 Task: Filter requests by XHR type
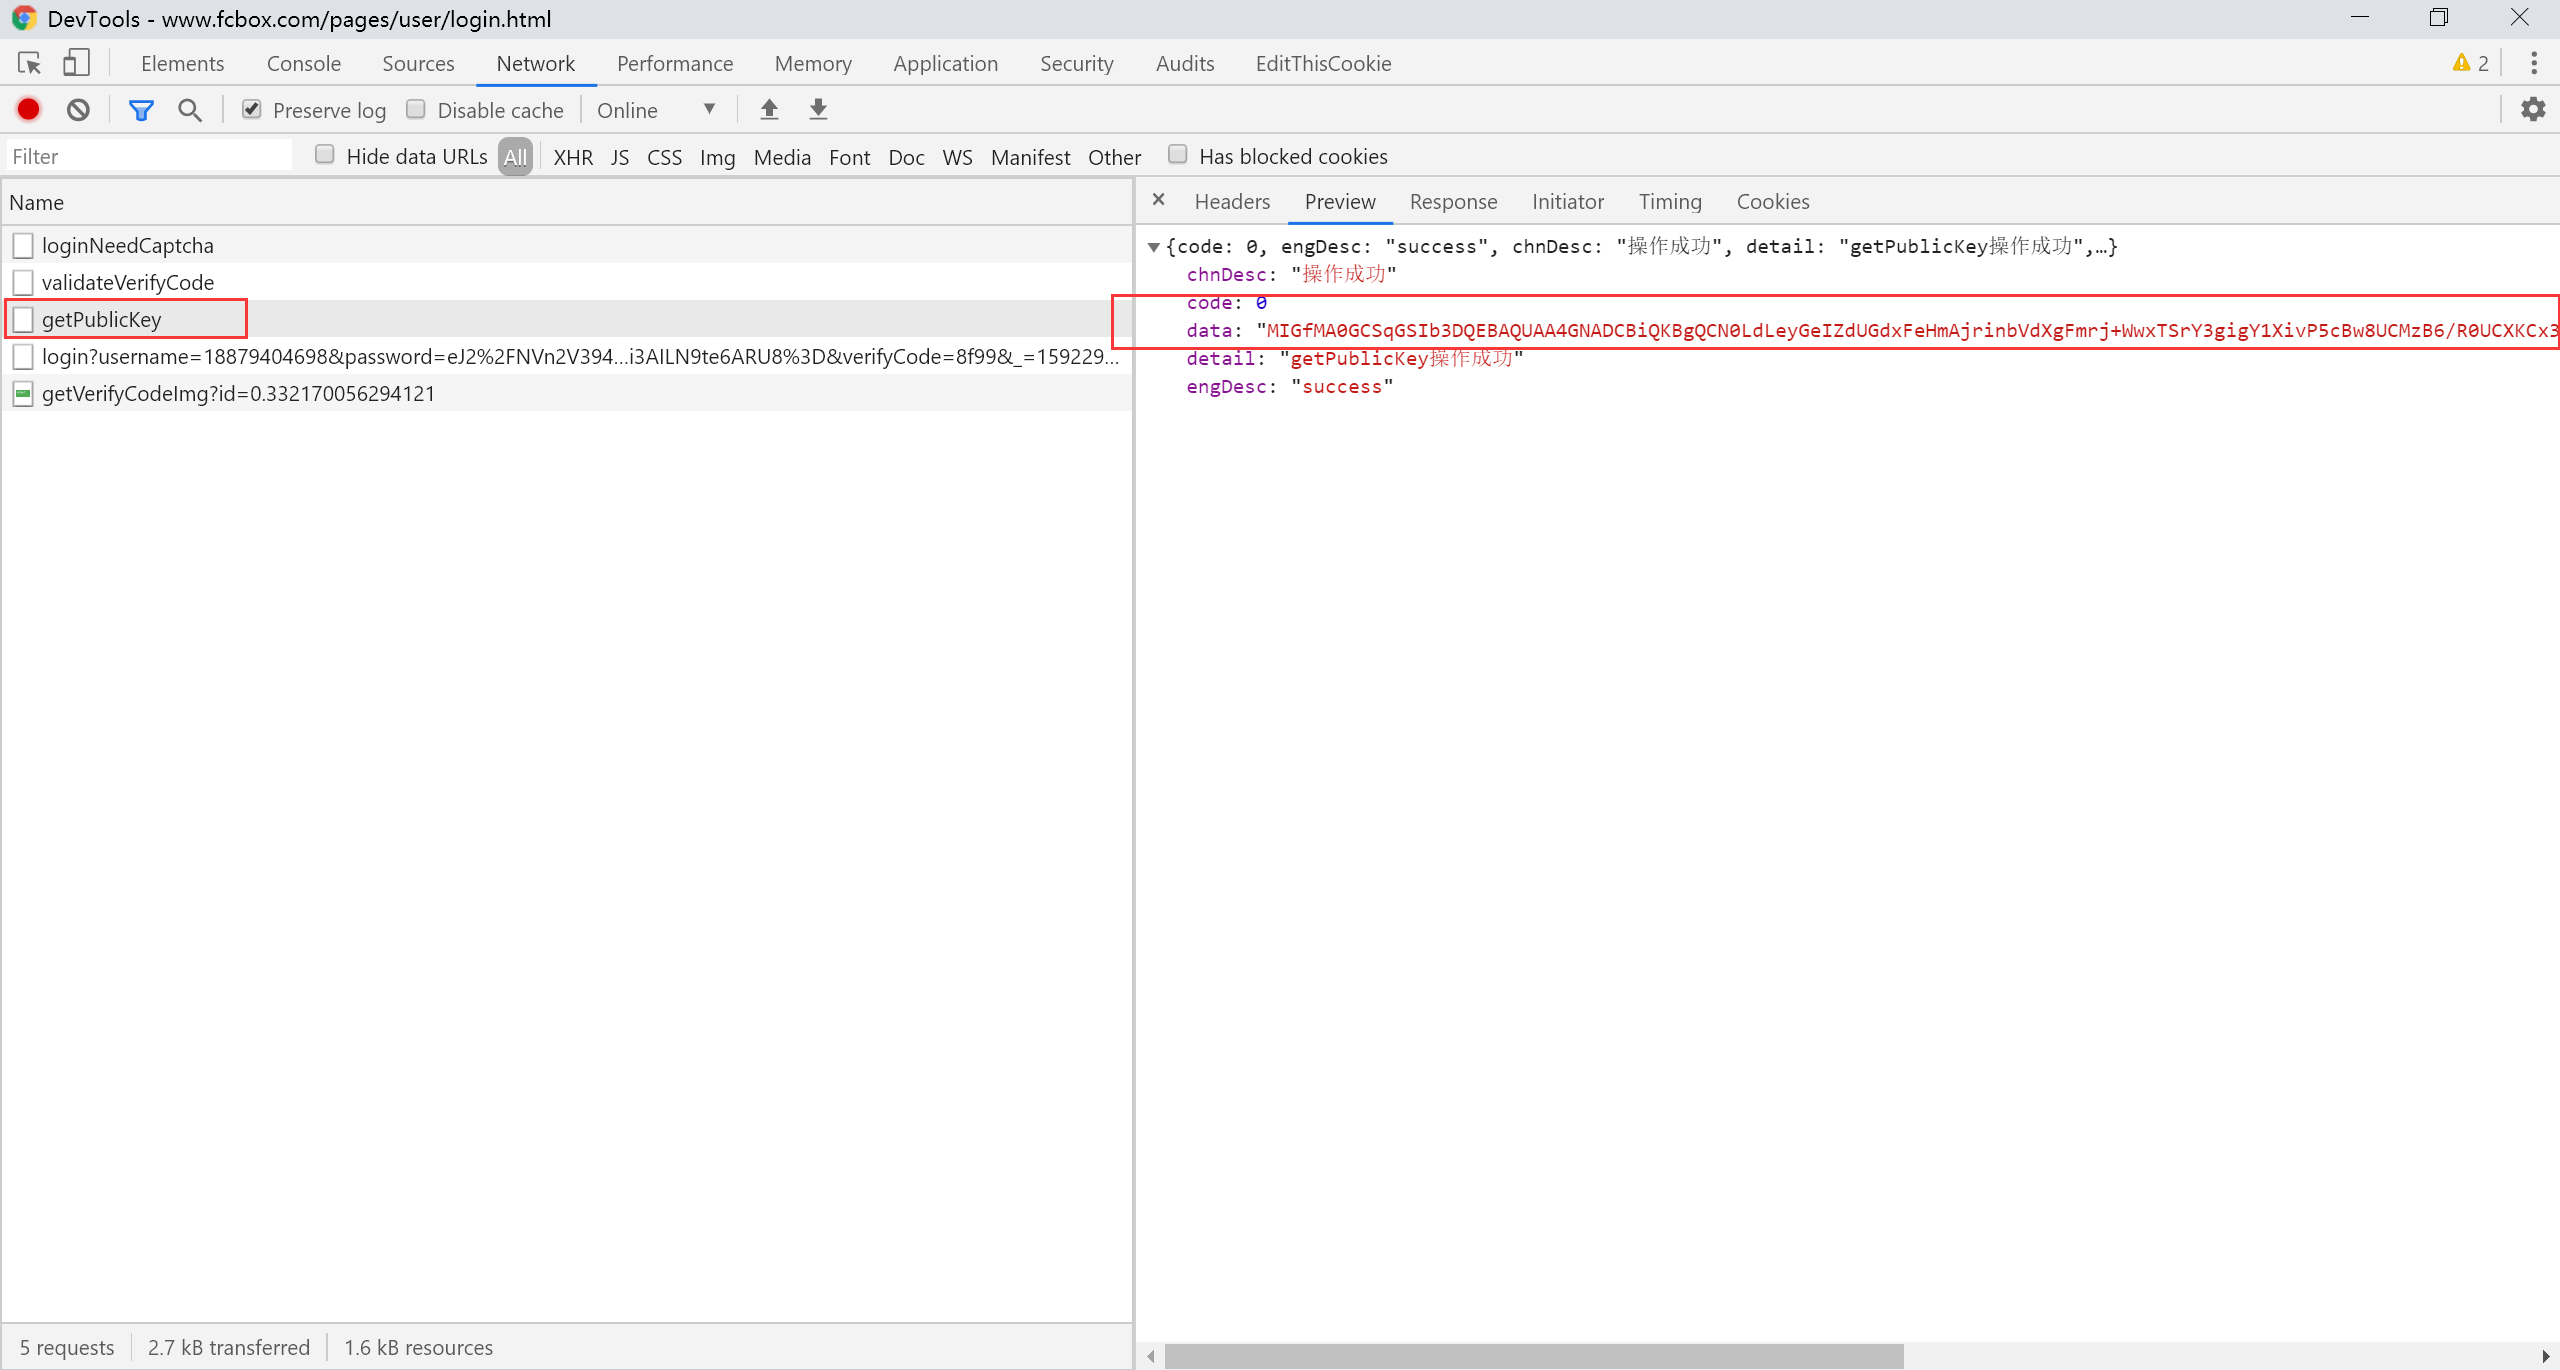coord(573,157)
